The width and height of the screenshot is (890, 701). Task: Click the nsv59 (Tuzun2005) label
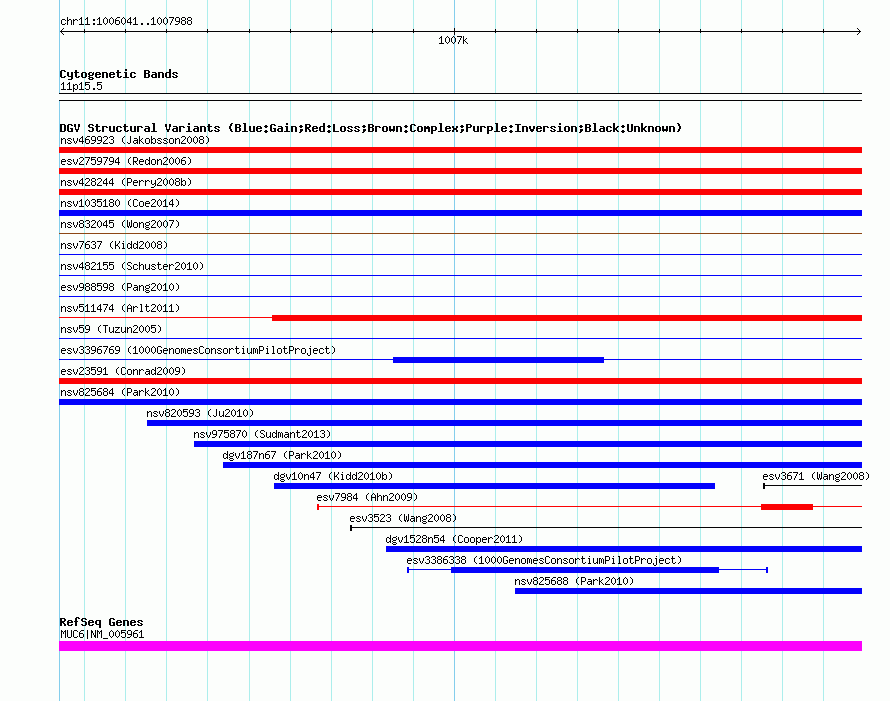point(111,329)
